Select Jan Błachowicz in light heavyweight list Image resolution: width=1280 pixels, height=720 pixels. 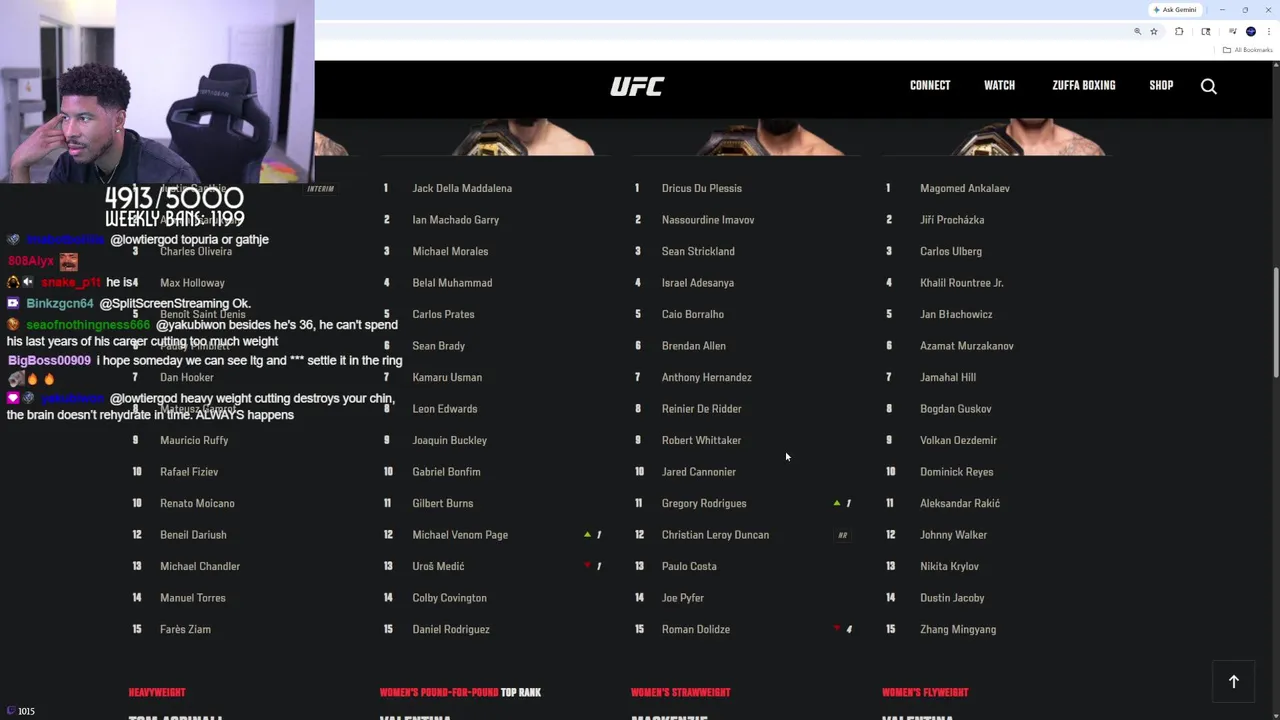click(x=956, y=314)
